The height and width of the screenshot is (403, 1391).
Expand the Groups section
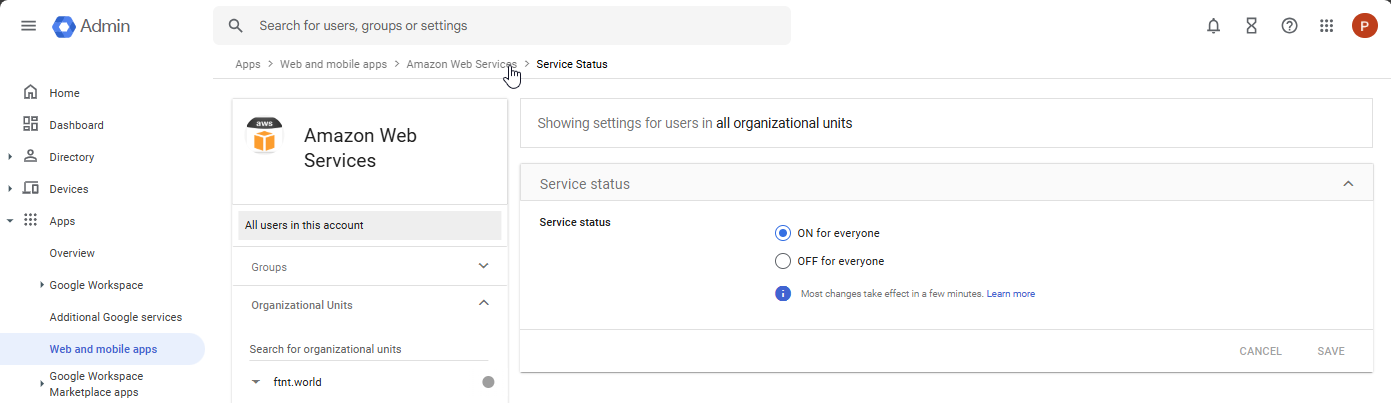point(484,267)
